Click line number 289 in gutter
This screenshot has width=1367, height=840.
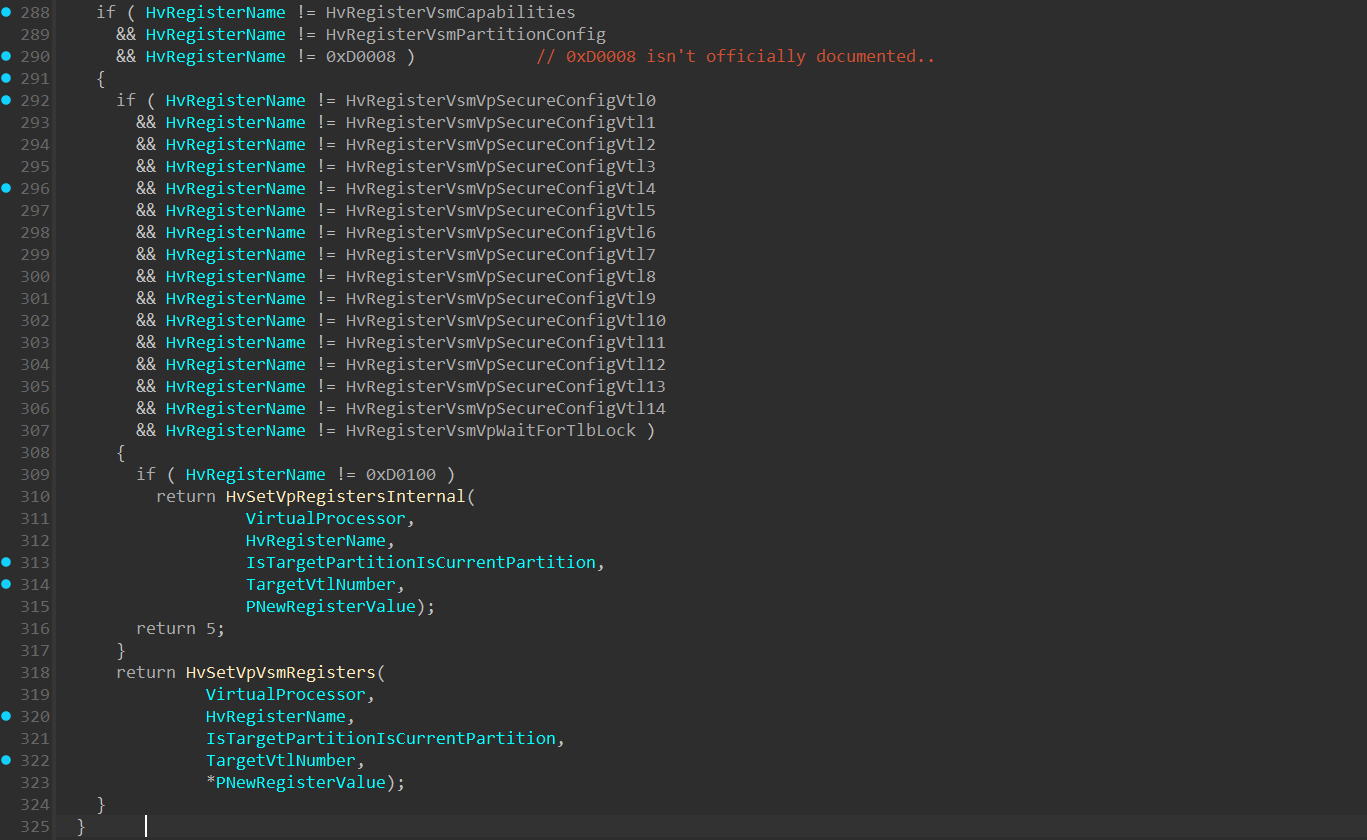pyautogui.click(x=34, y=34)
